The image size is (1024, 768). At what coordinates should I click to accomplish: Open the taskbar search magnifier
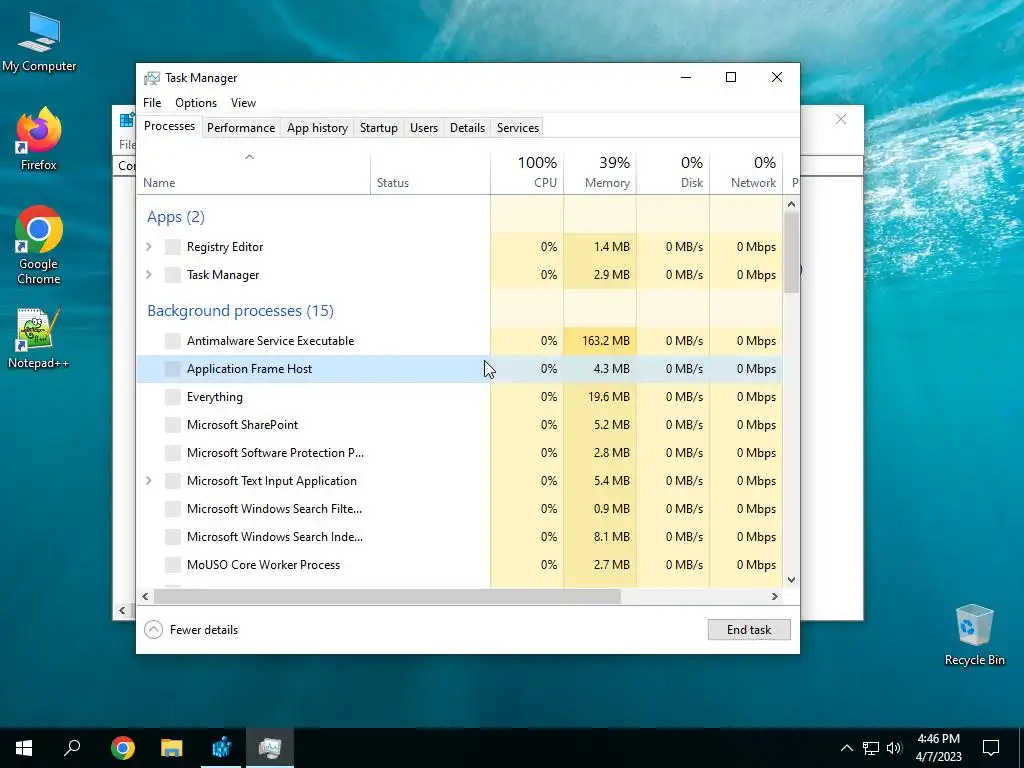tap(72, 748)
